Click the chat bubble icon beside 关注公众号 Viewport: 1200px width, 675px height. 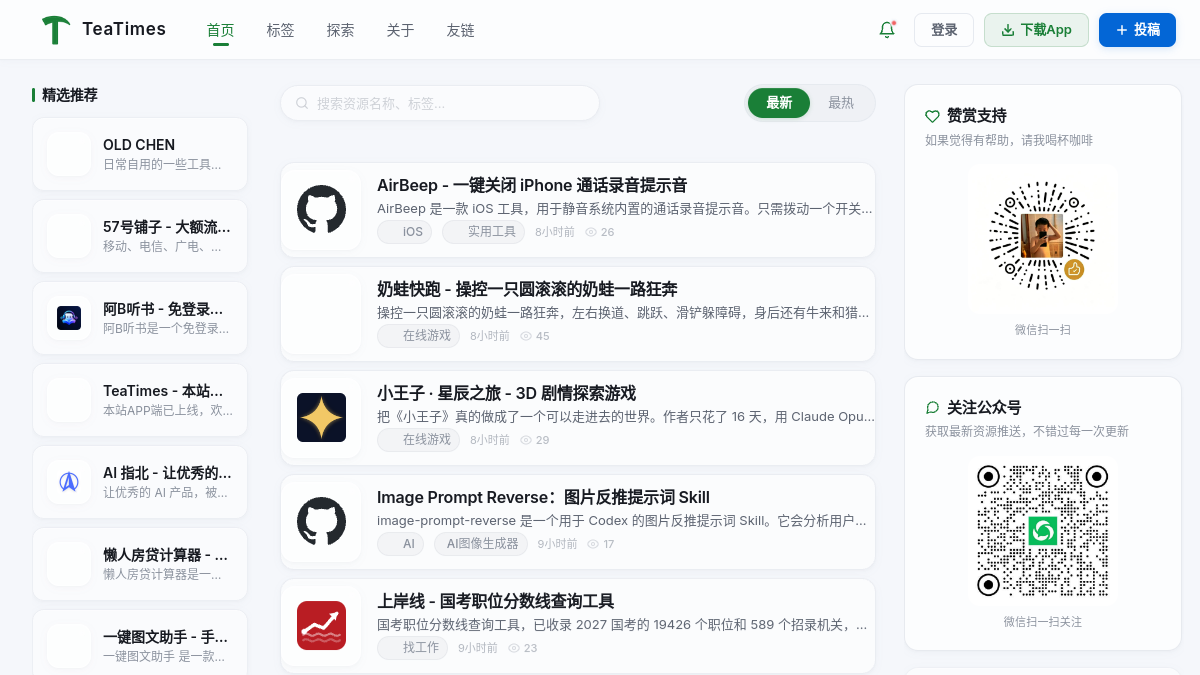click(x=932, y=408)
